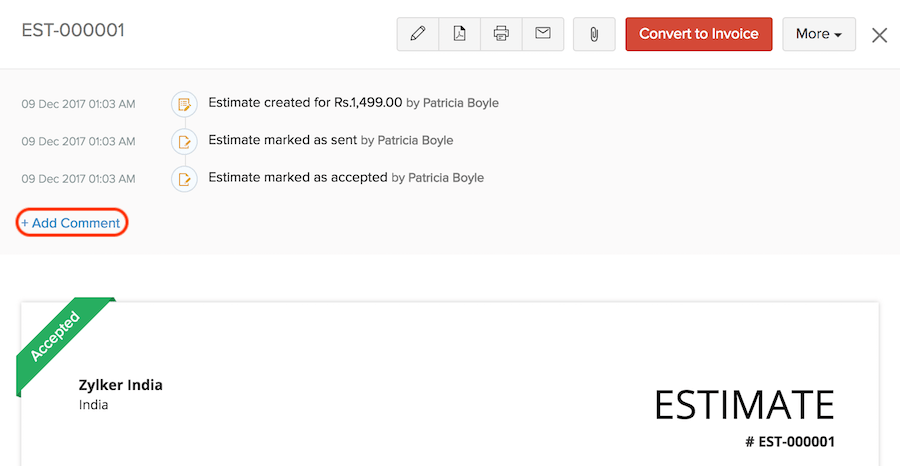
Task: Click Convert to Invoice button
Action: coord(699,34)
